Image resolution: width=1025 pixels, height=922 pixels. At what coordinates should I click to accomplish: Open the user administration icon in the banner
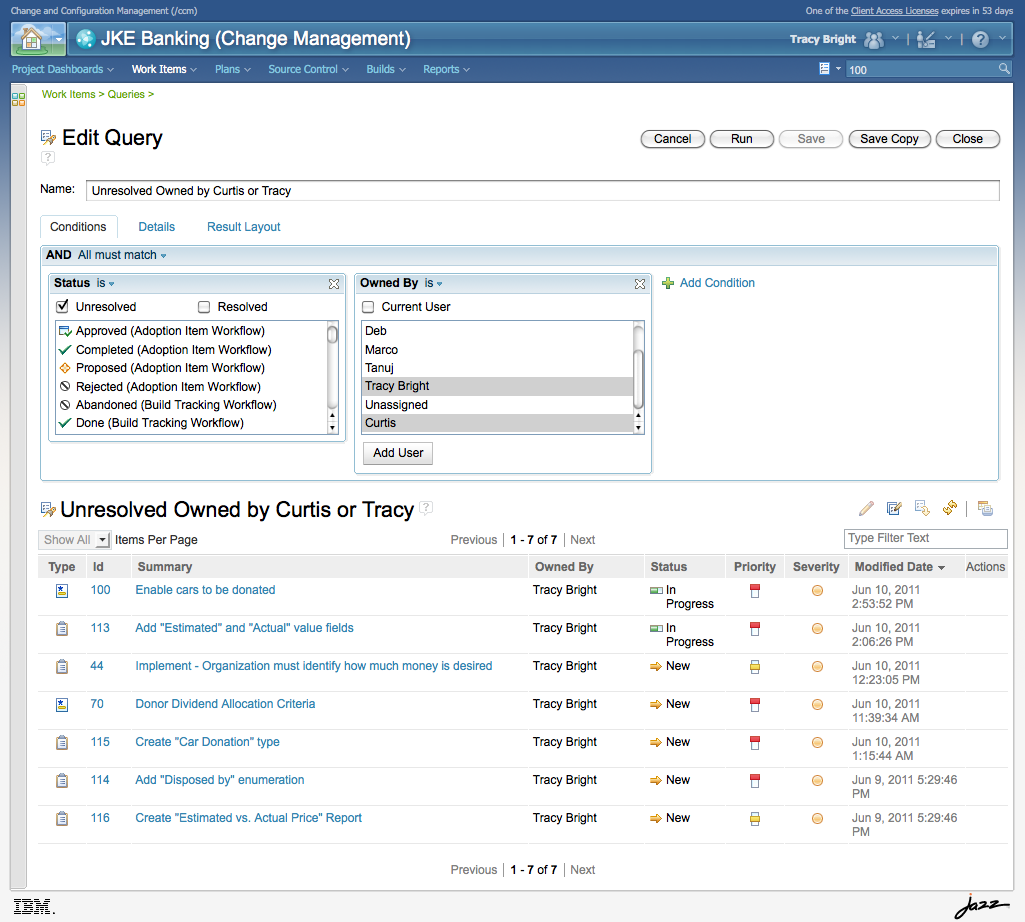point(926,40)
